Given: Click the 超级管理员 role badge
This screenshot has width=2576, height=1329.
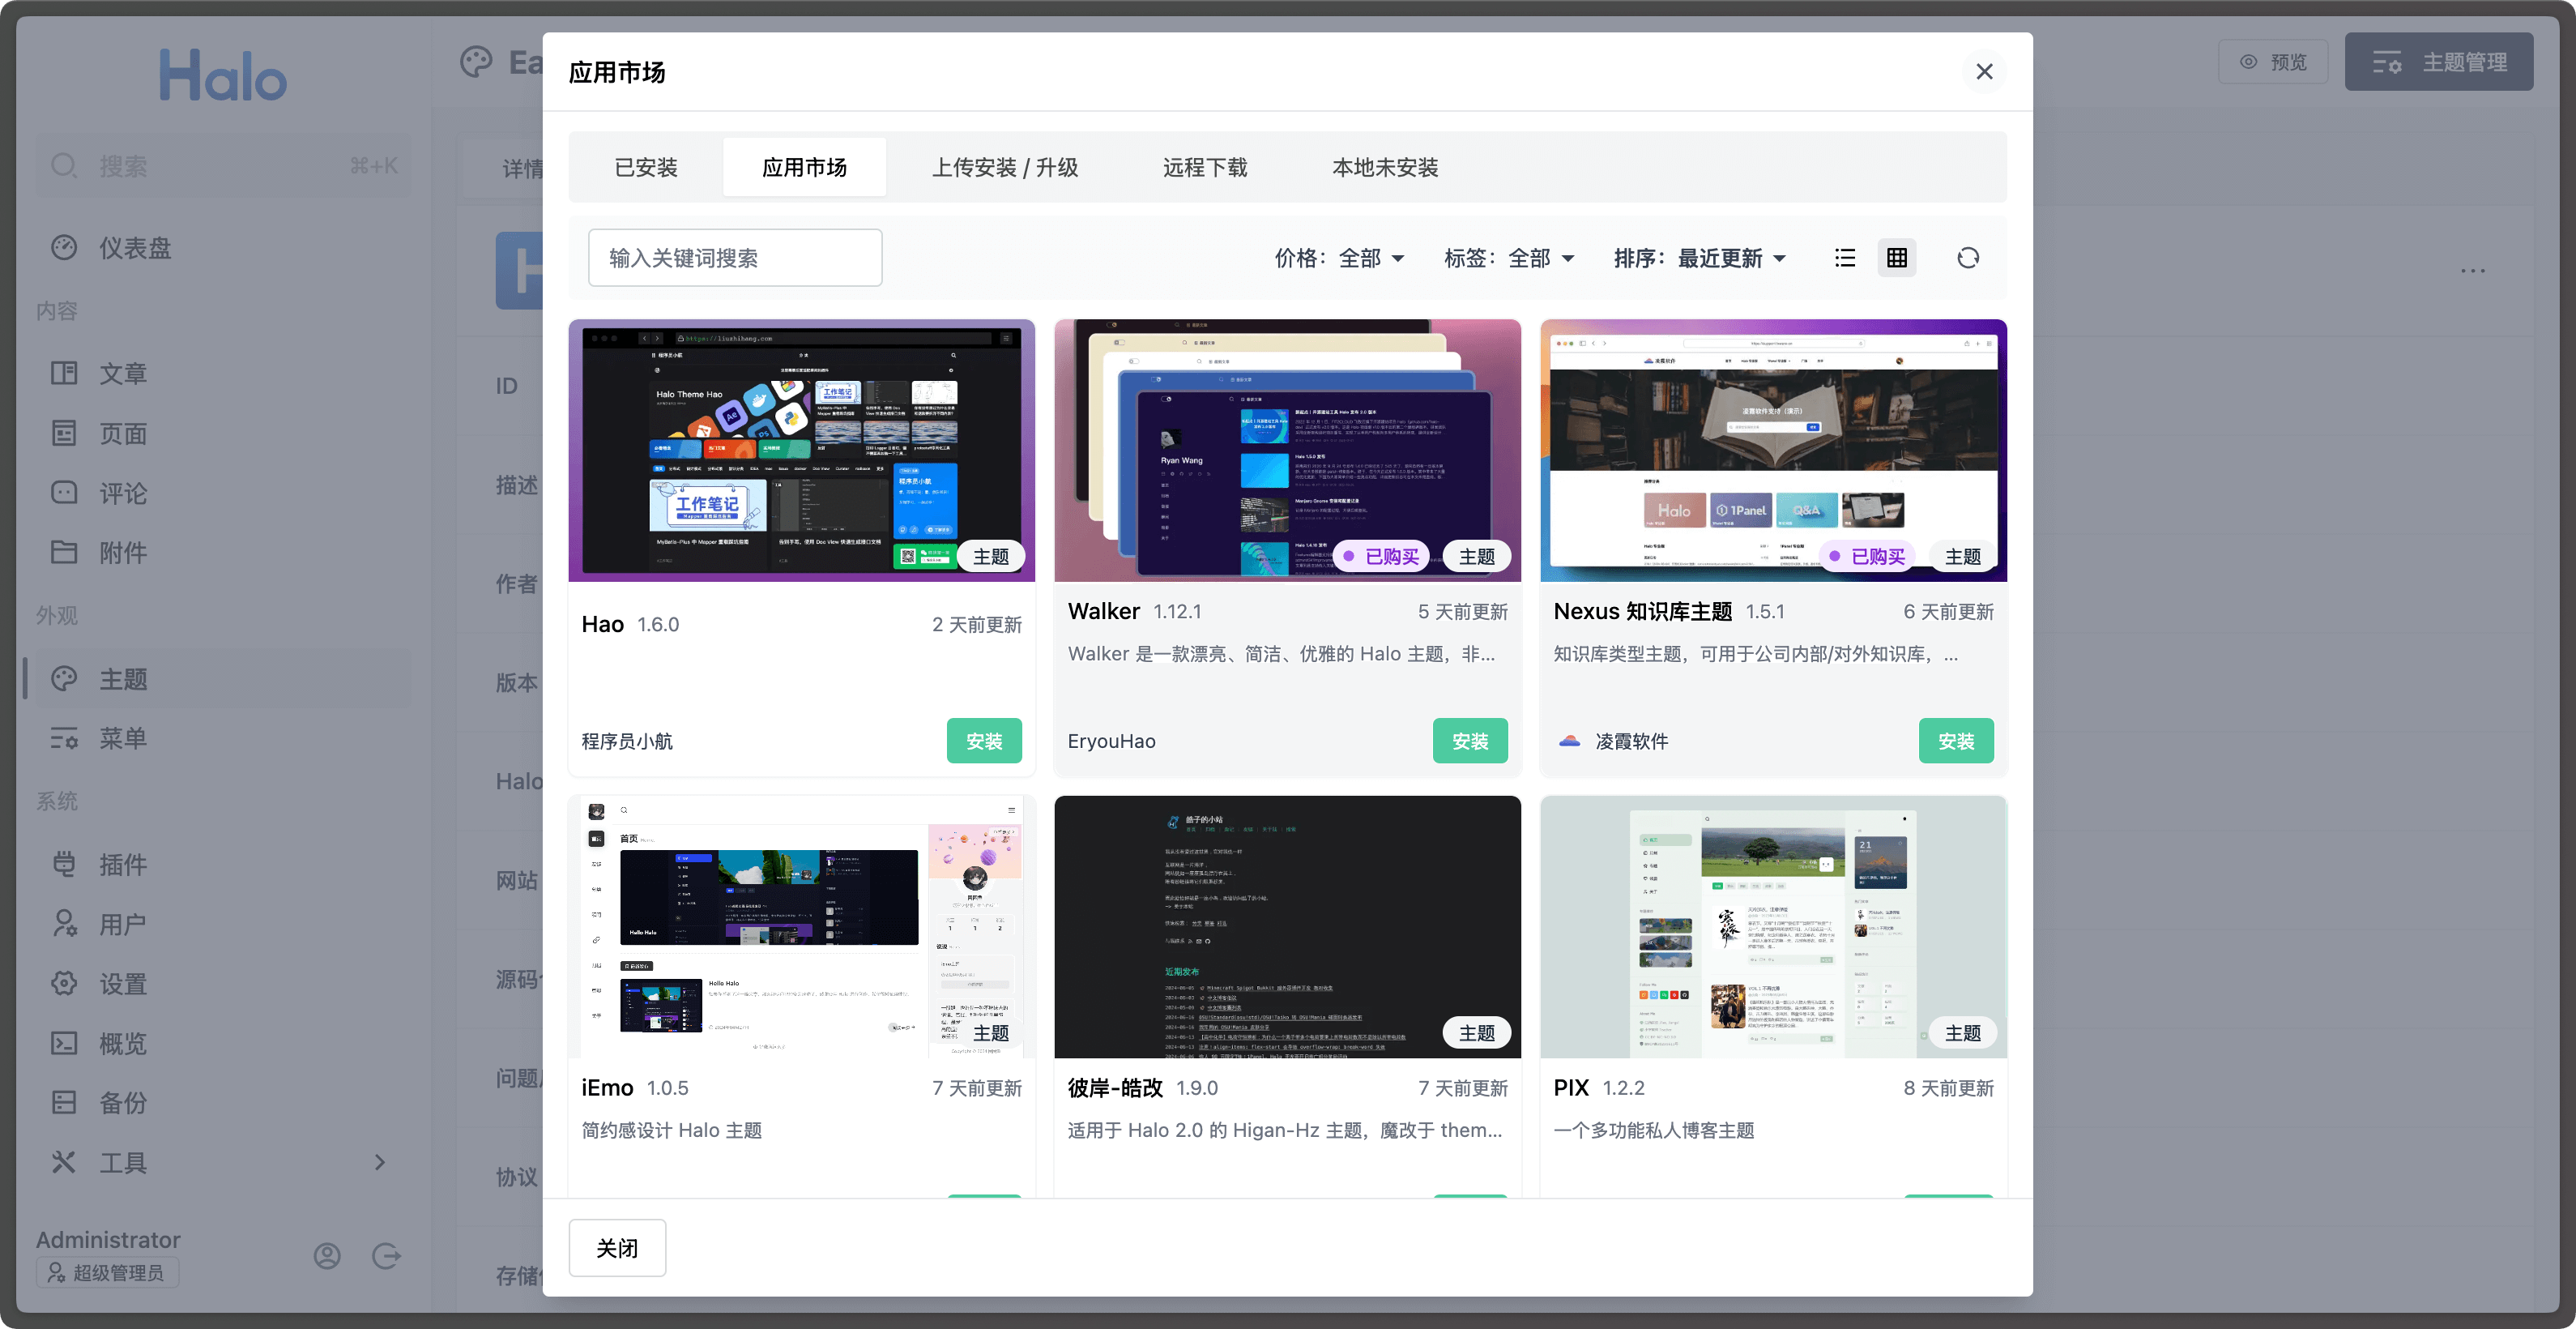Looking at the screenshot, I should 108,1272.
